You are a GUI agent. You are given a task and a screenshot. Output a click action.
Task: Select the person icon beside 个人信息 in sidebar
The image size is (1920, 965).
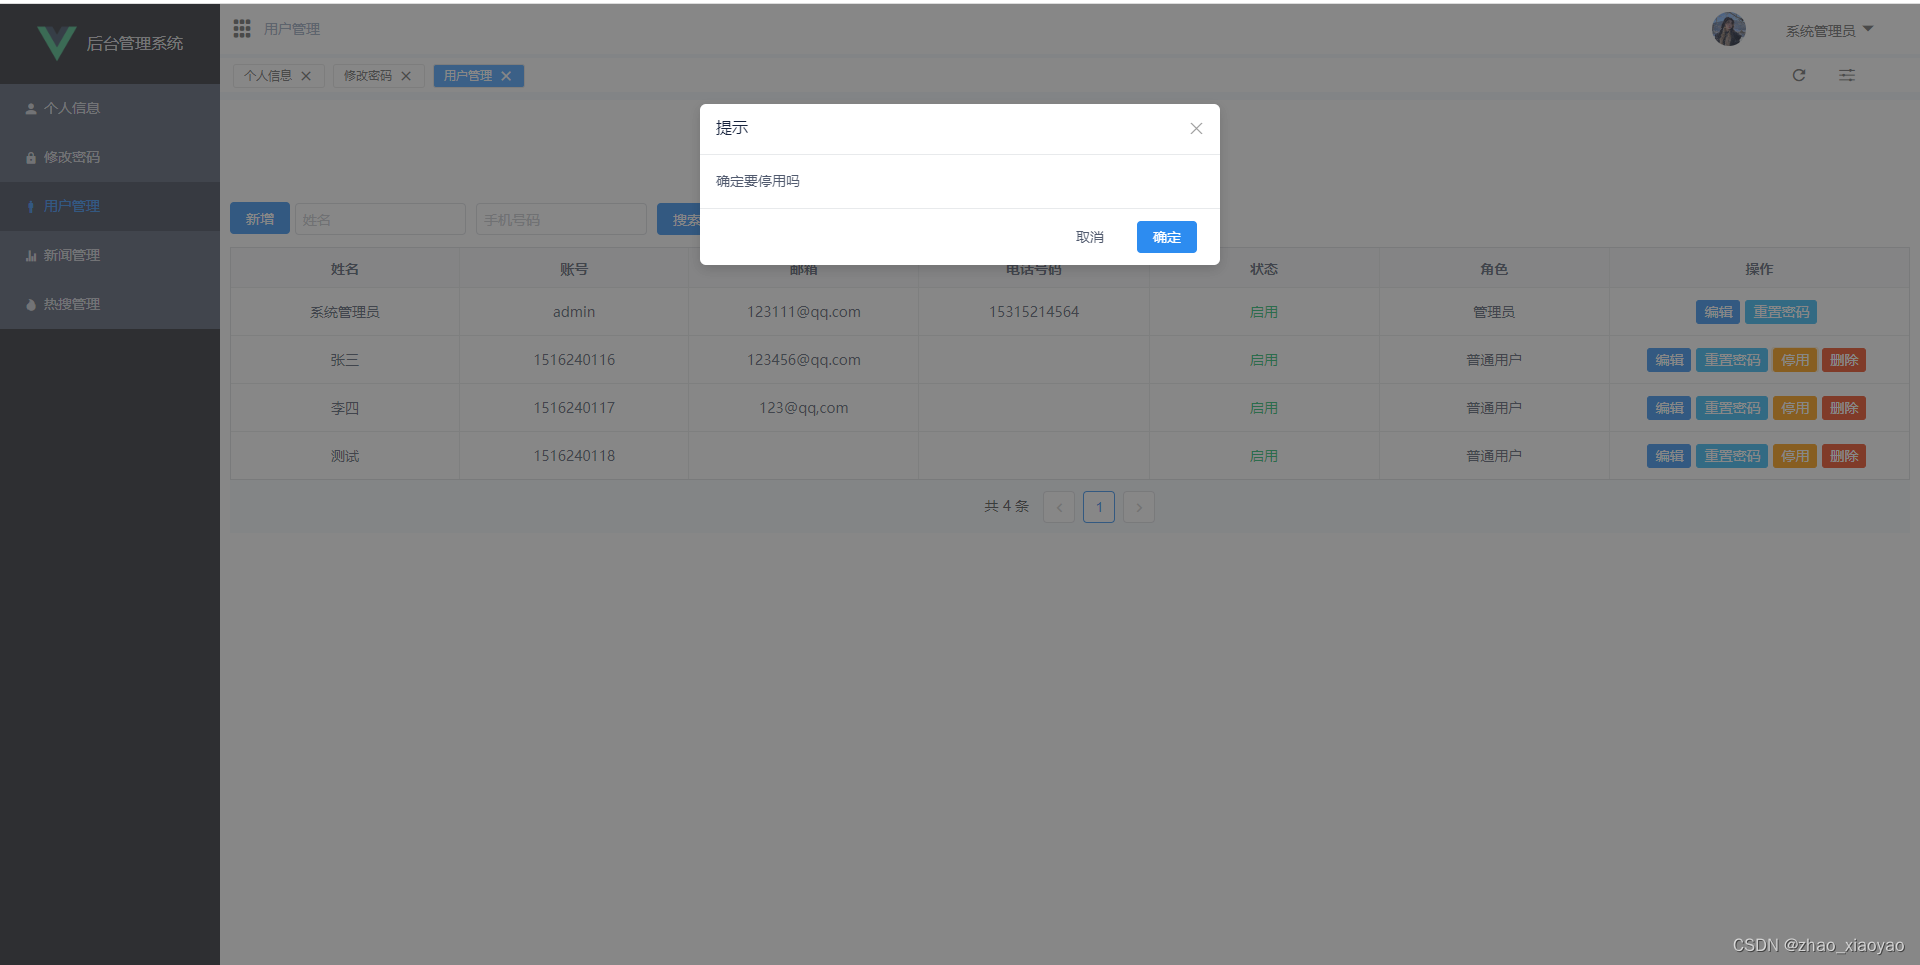tap(31, 107)
